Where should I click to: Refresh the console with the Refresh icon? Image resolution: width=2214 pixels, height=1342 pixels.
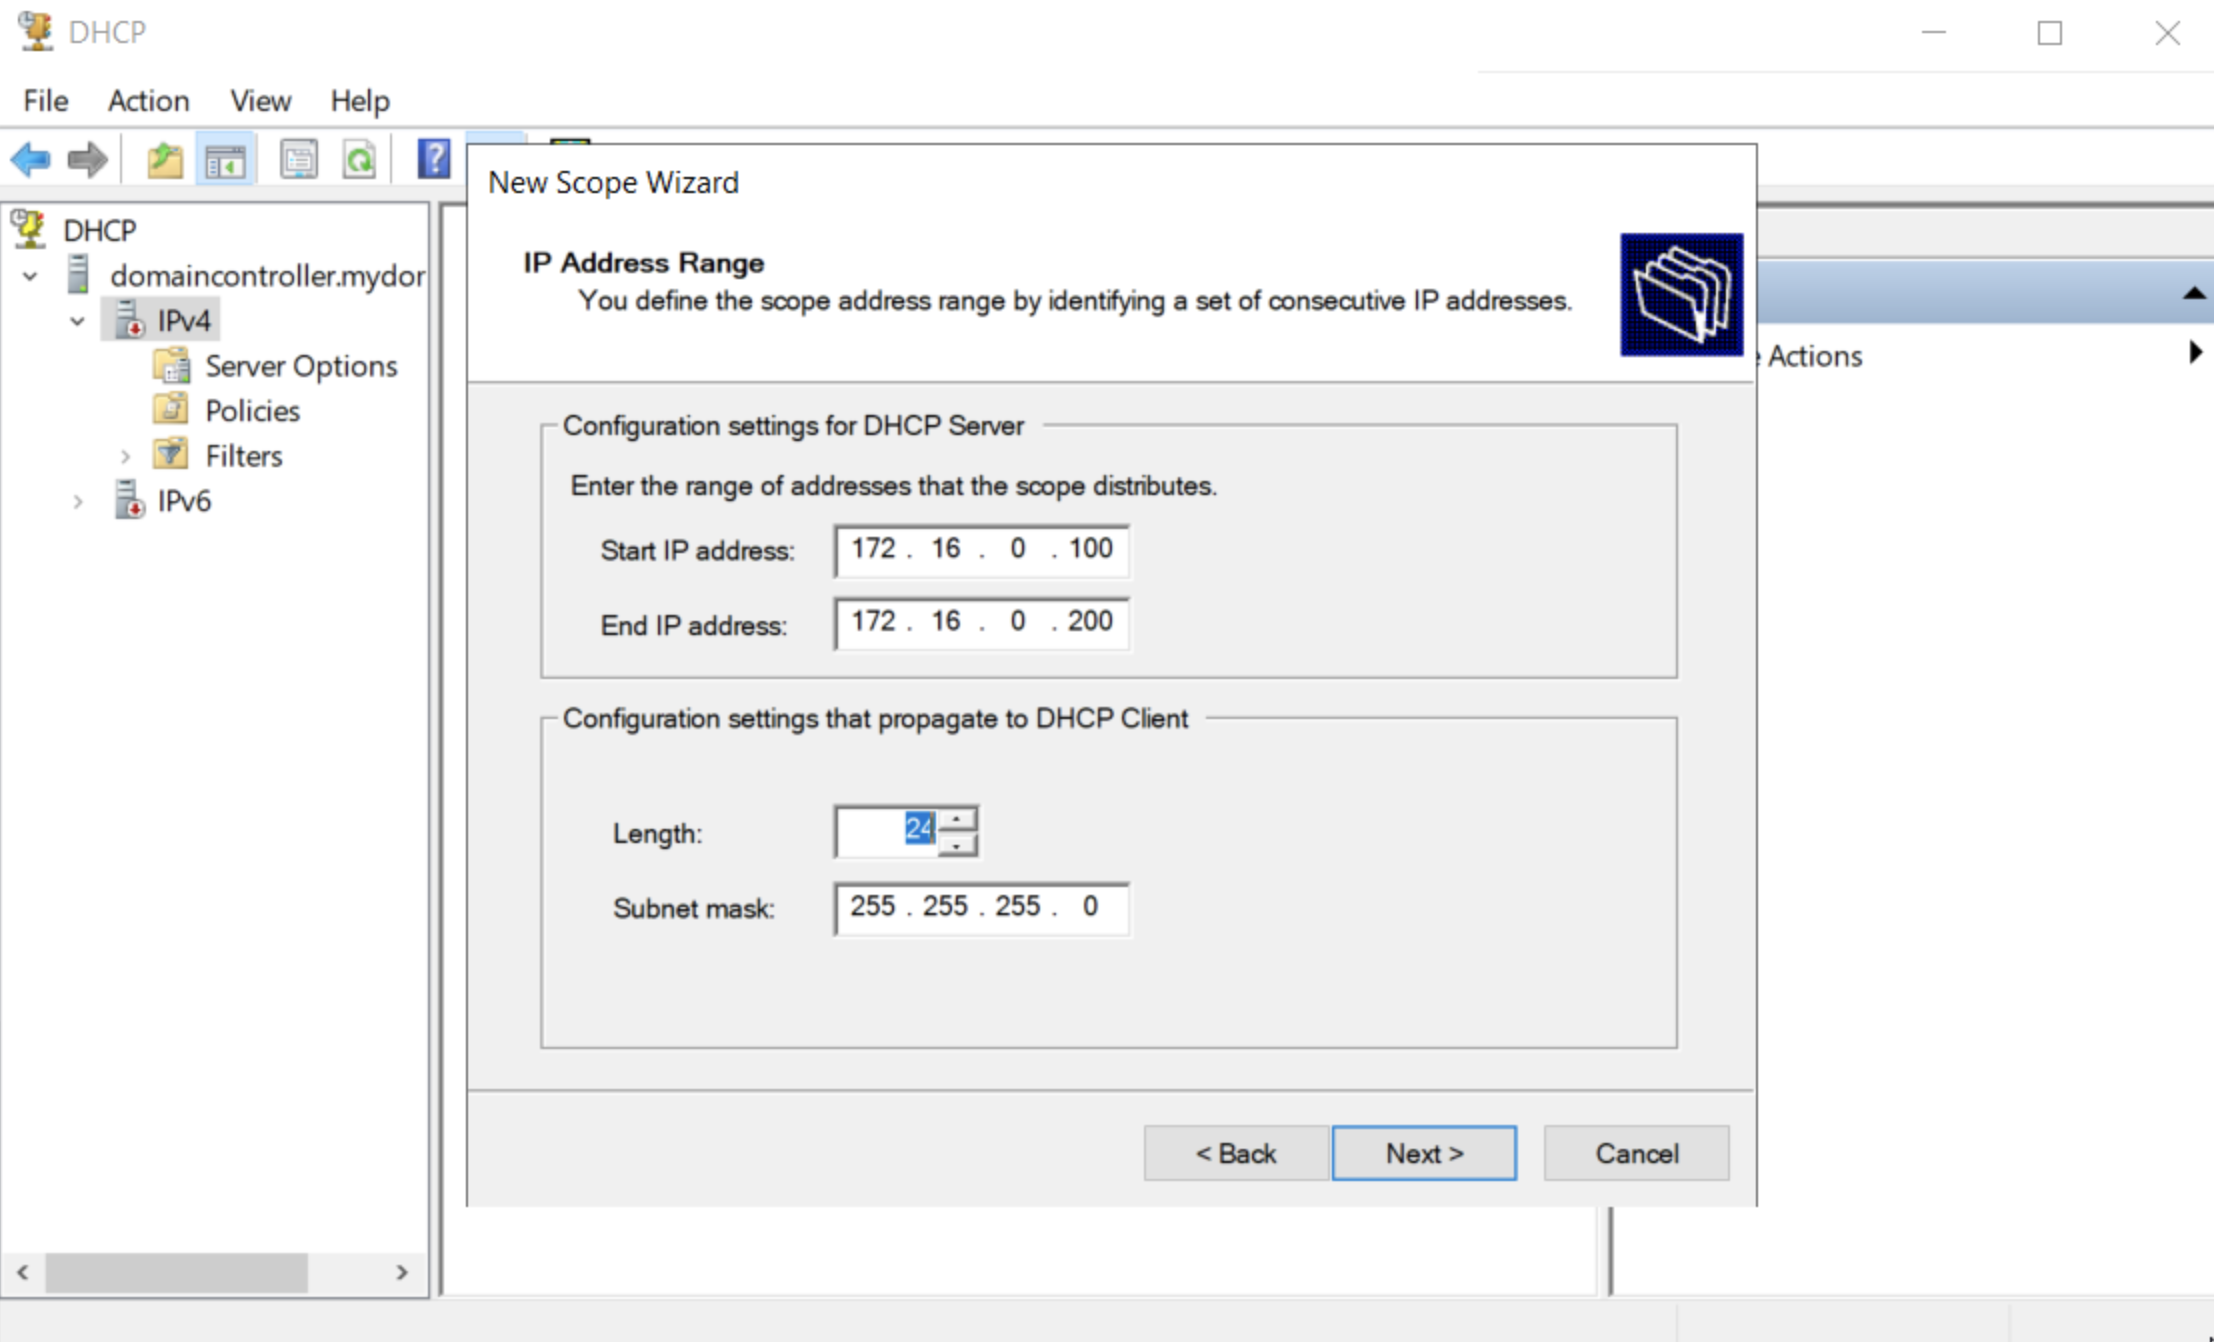[360, 159]
